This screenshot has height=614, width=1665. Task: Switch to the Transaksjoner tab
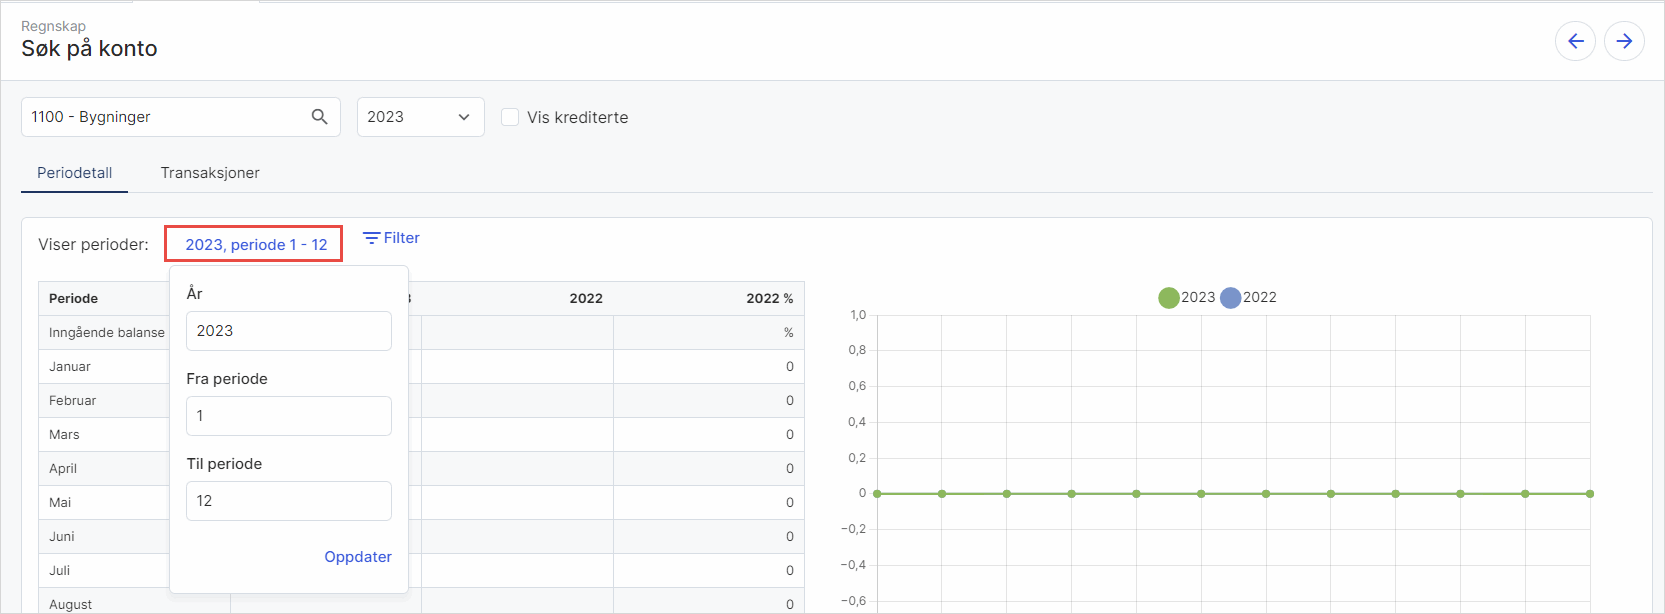pyautogui.click(x=210, y=173)
